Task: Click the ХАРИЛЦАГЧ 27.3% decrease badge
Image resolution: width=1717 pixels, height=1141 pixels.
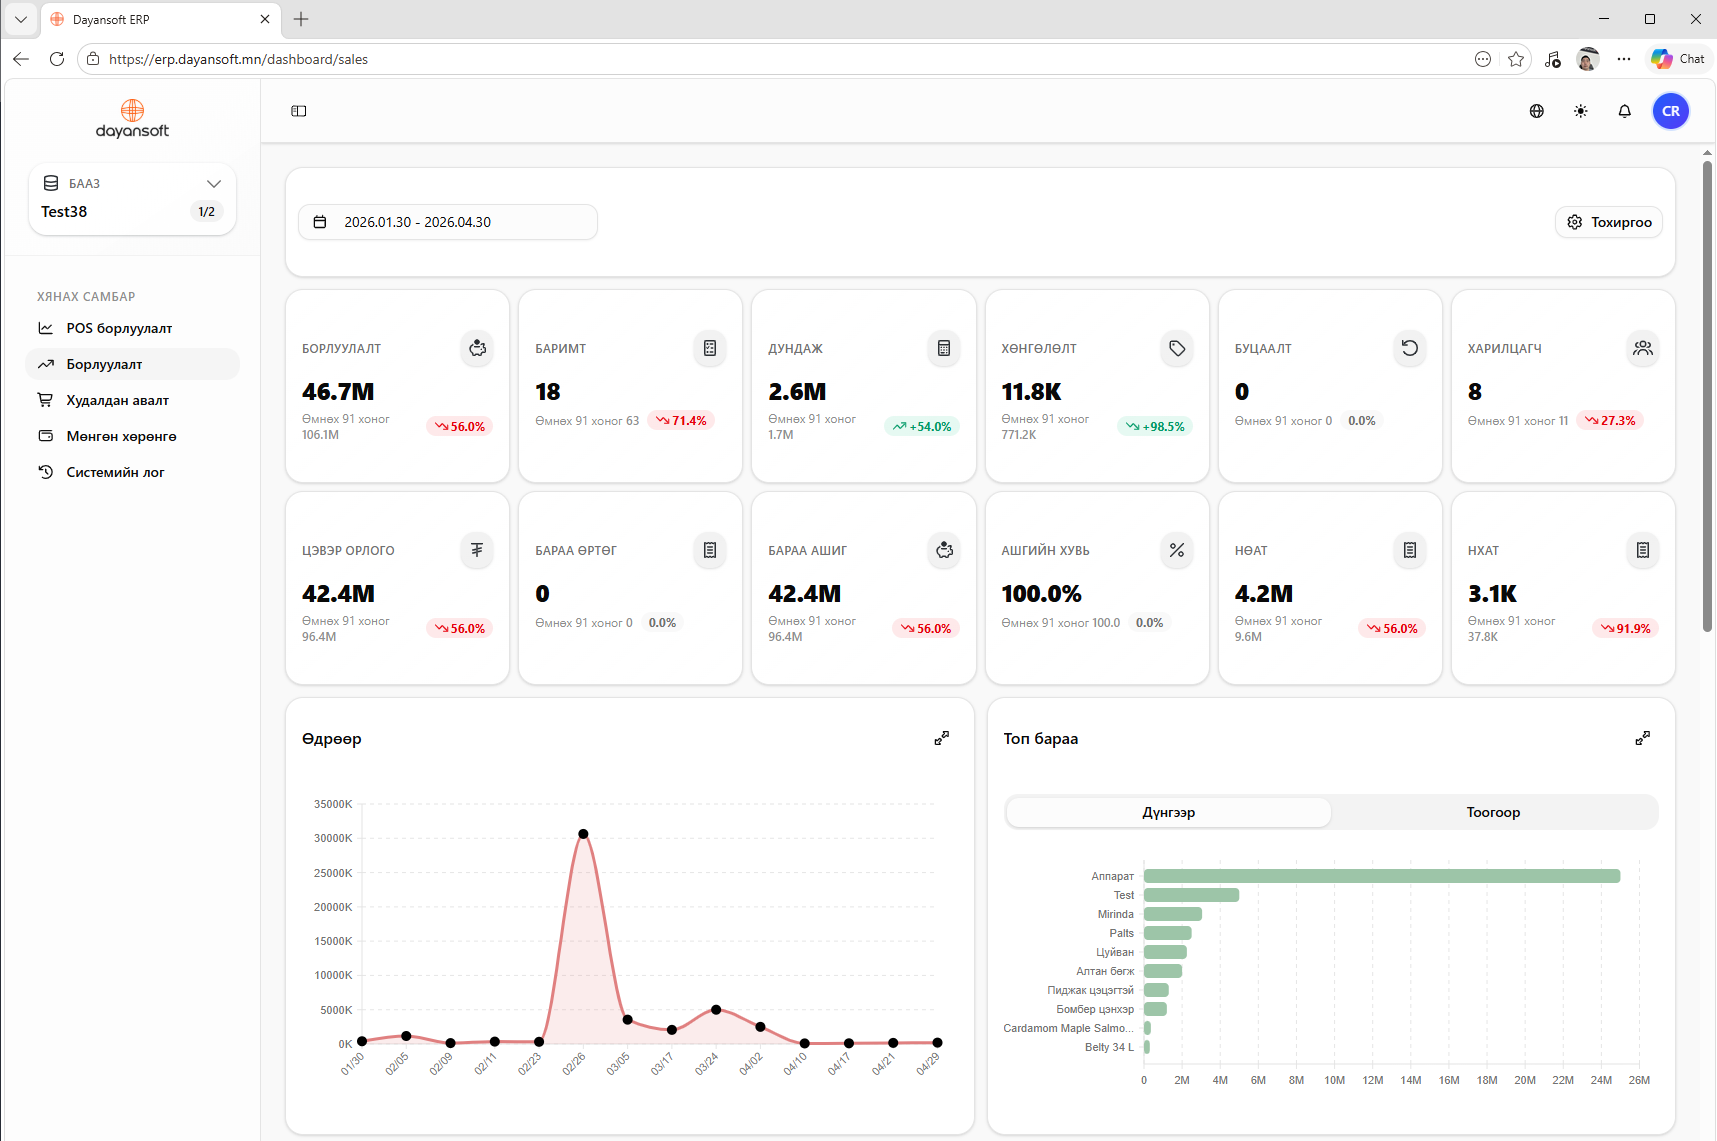Action: pyautogui.click(x=1610, y=421)
